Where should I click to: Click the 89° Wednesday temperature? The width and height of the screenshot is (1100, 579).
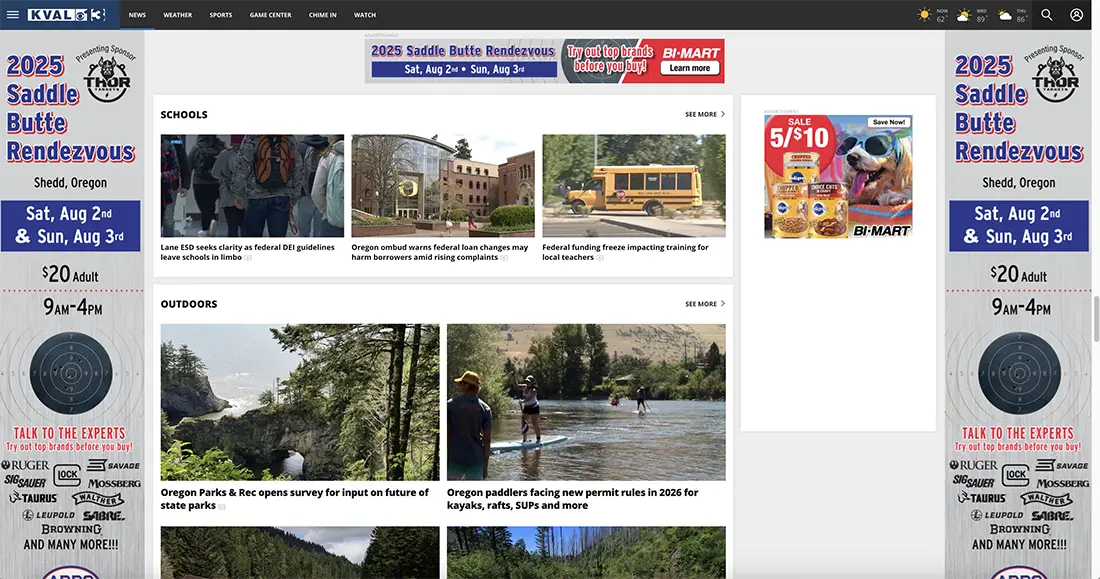tap(981, 19)
